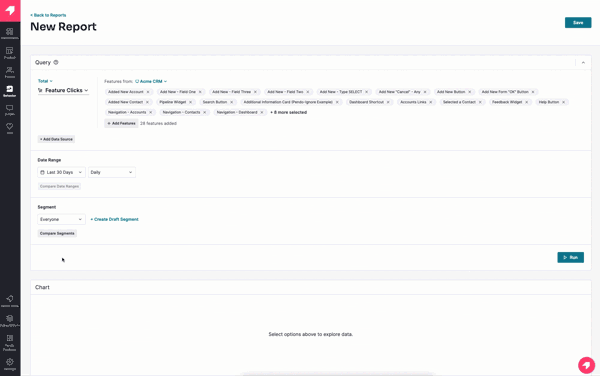The width and height of the screenshot is (600, 376).
Task: Click the cube icon in lower sidebar
Action: tap(10, 321)
